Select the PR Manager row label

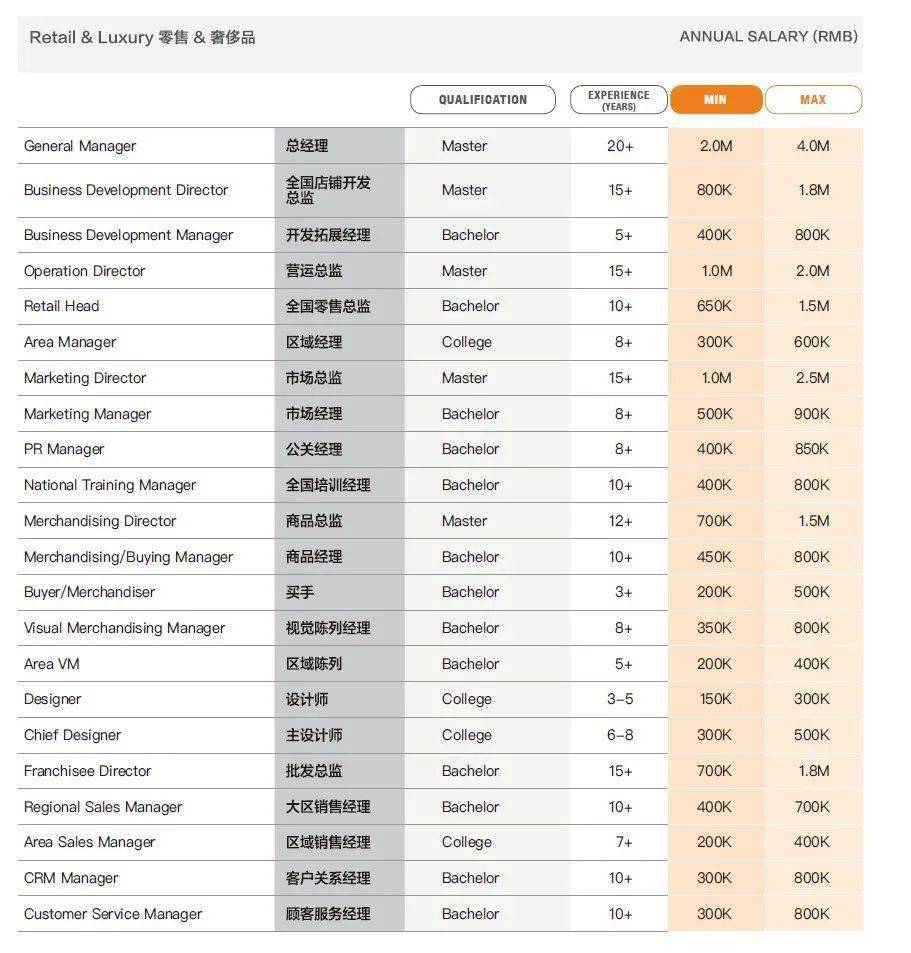coord(64,449)
